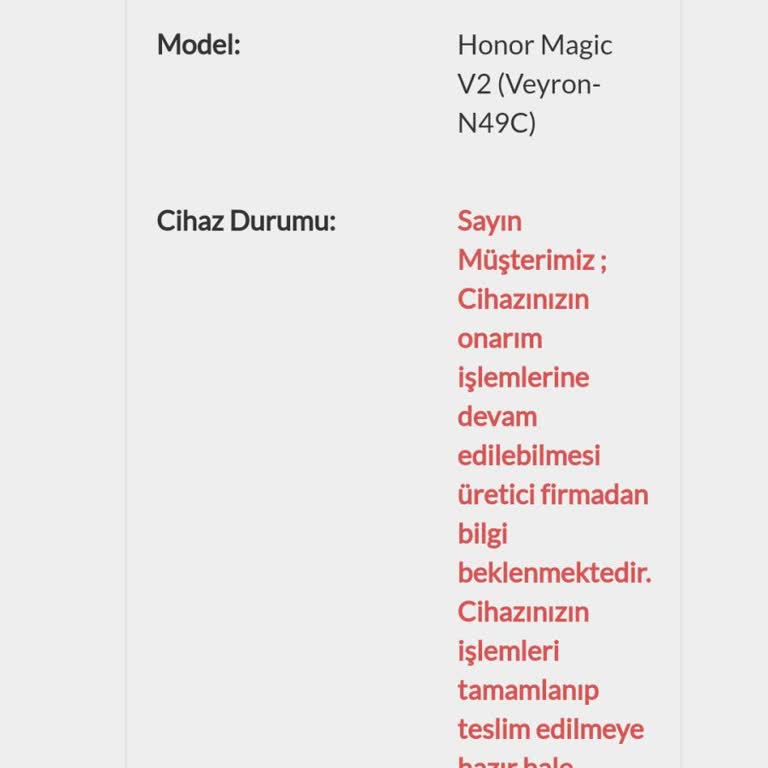Select "Müşterimiz ;" in the red status text

point(532,260)
